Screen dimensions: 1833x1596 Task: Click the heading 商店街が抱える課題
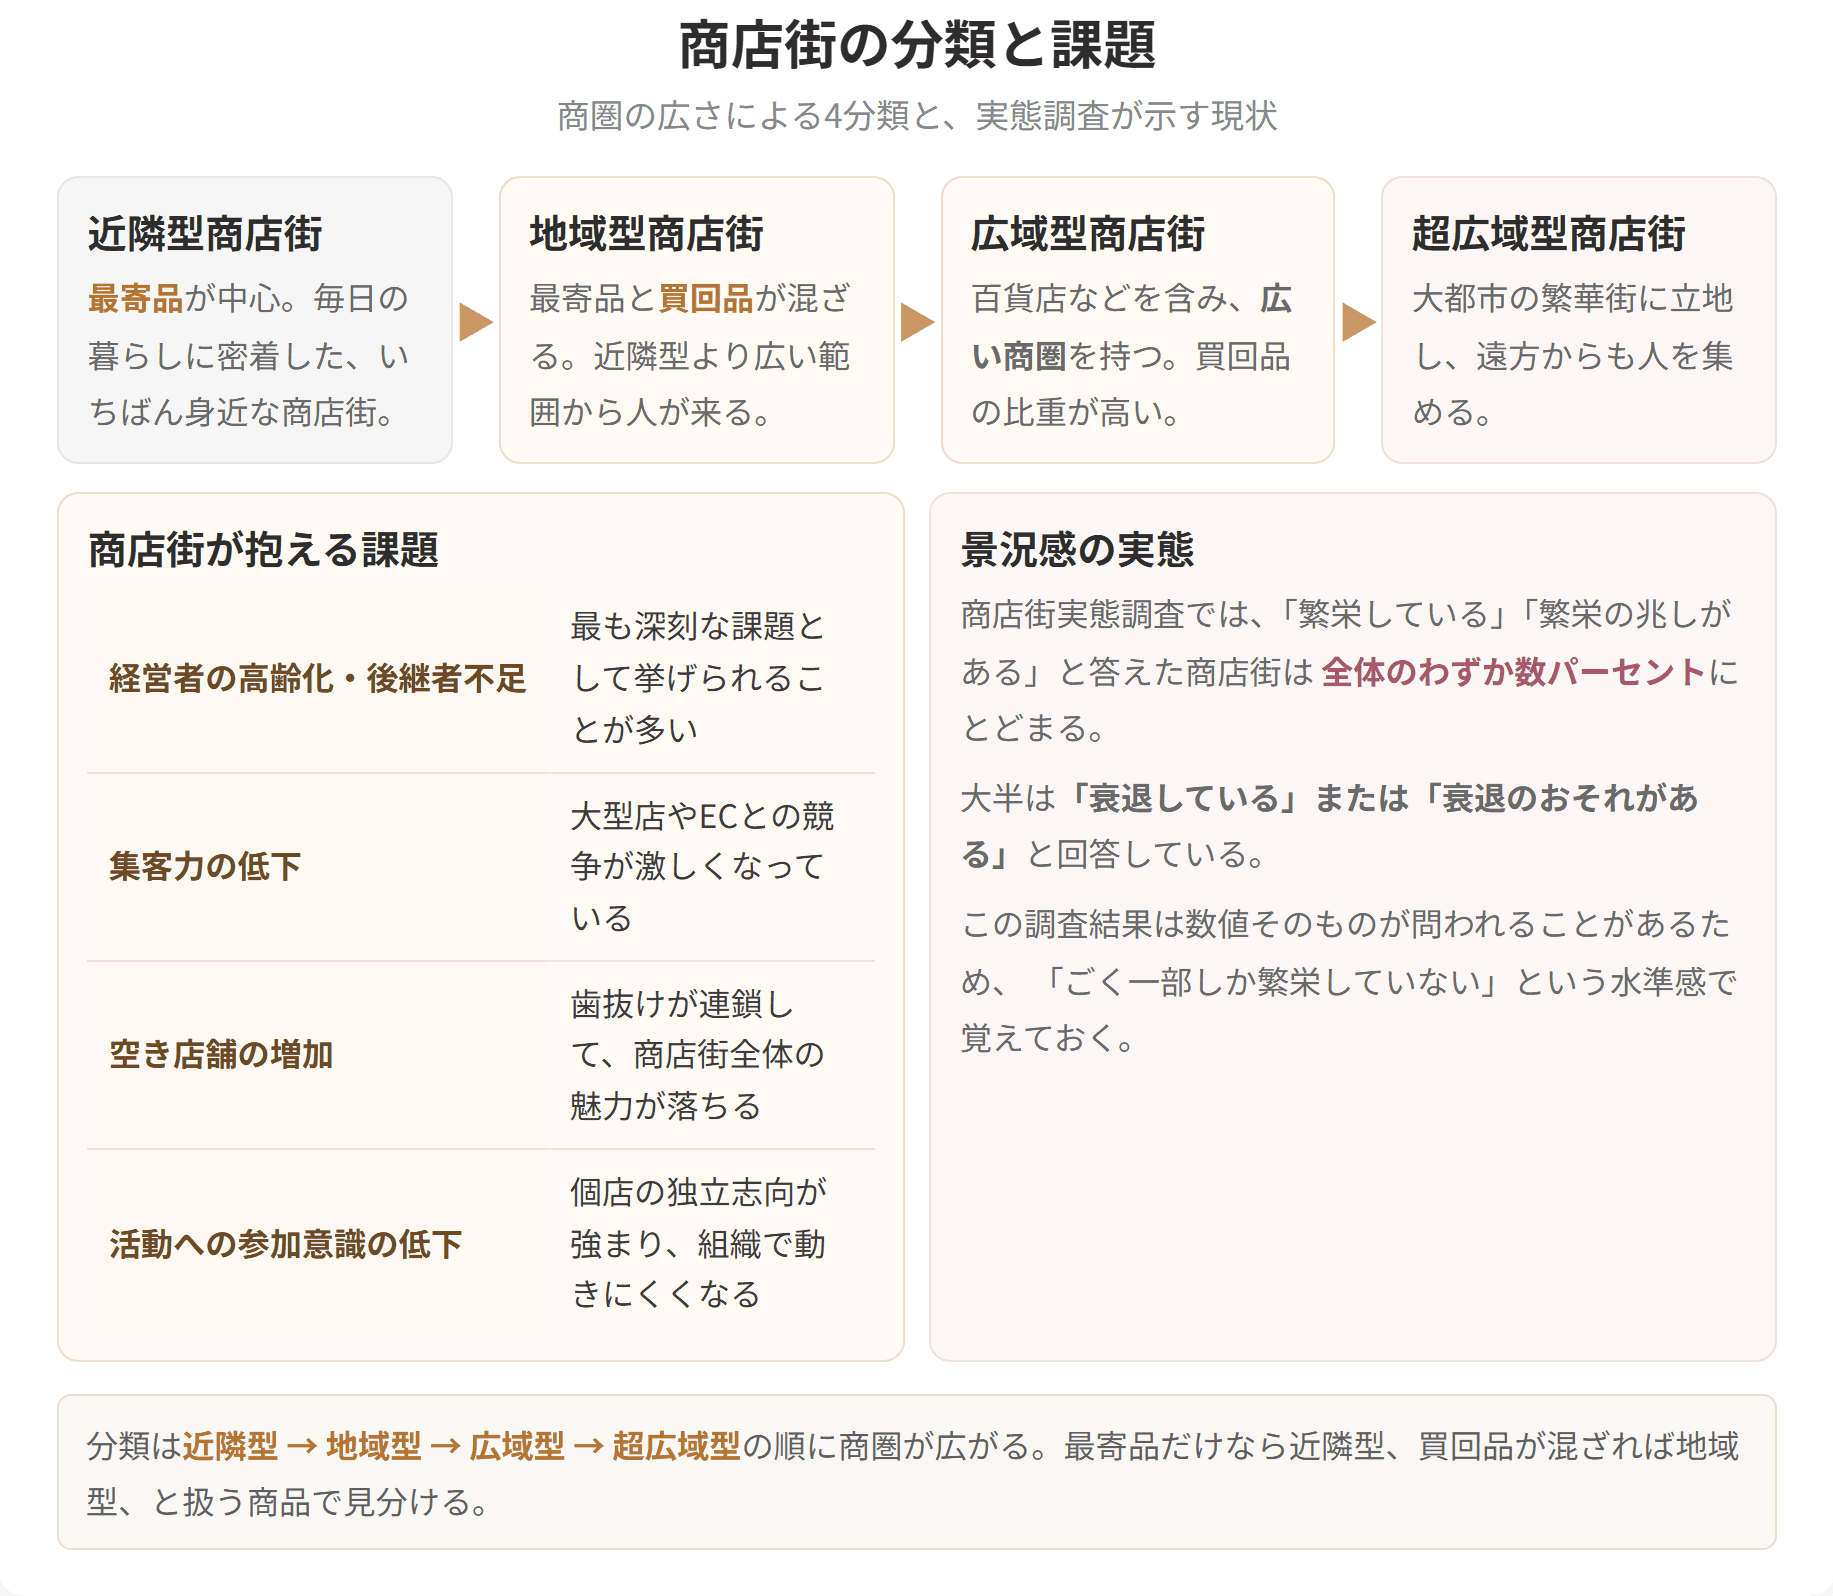263,549
